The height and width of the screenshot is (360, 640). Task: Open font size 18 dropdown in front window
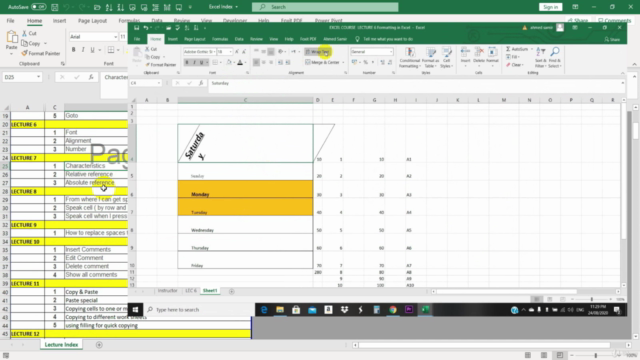[230, 52]
